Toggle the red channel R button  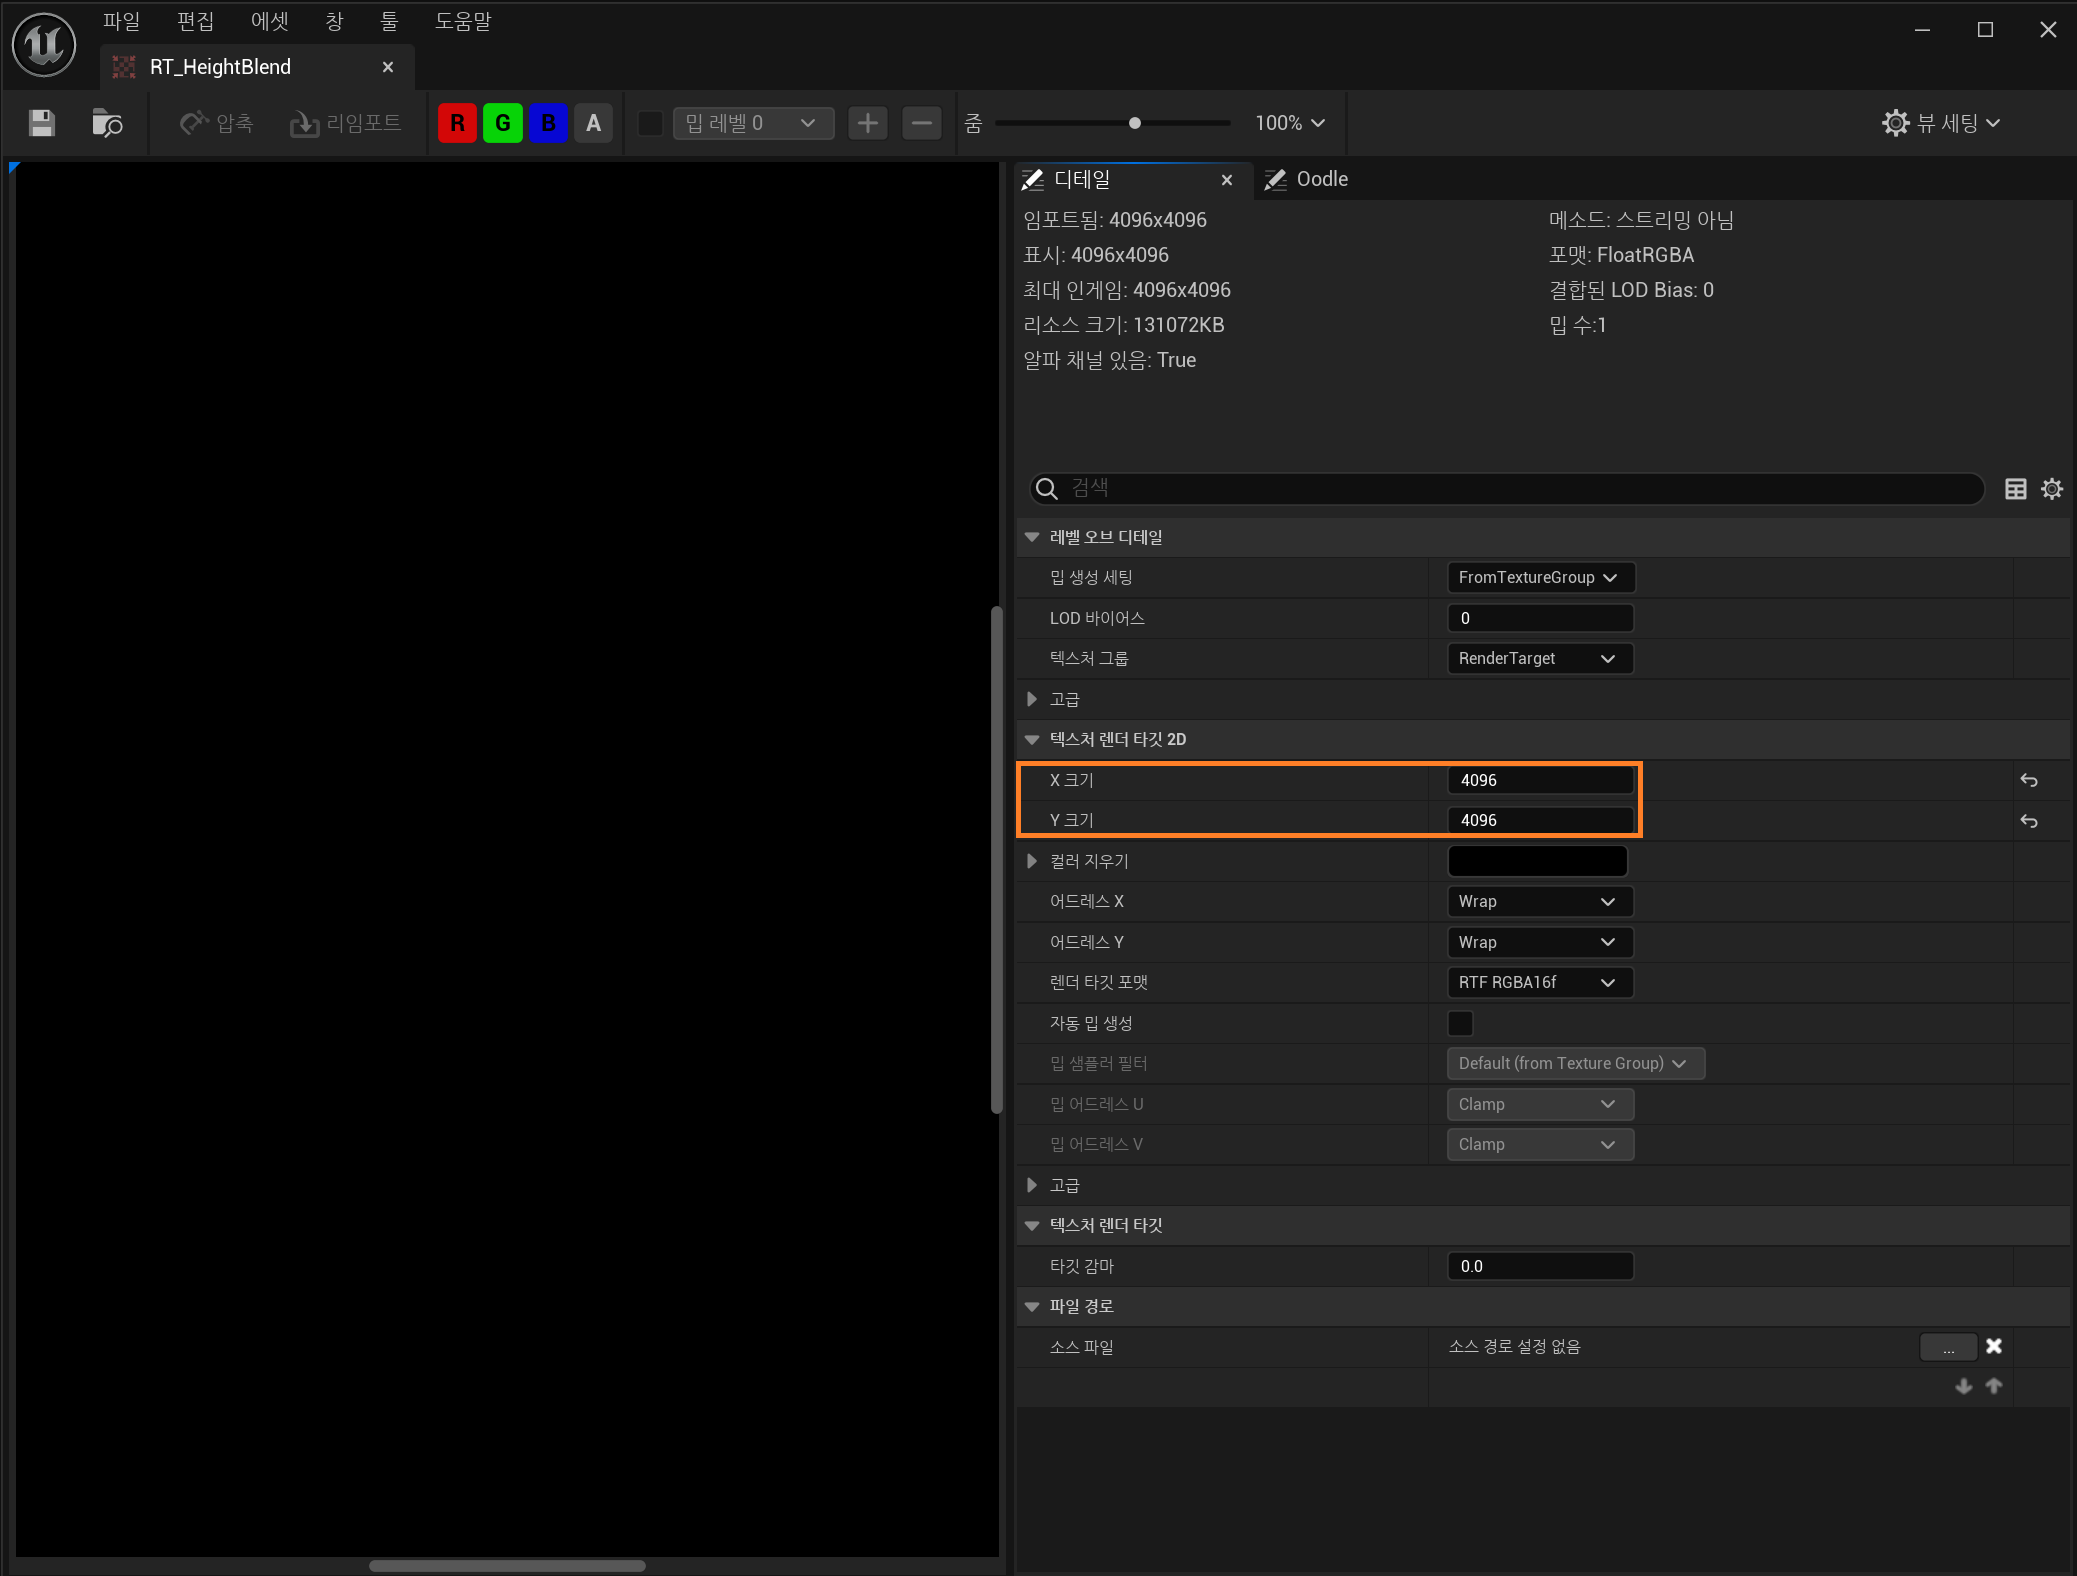[x=457, y=123]
